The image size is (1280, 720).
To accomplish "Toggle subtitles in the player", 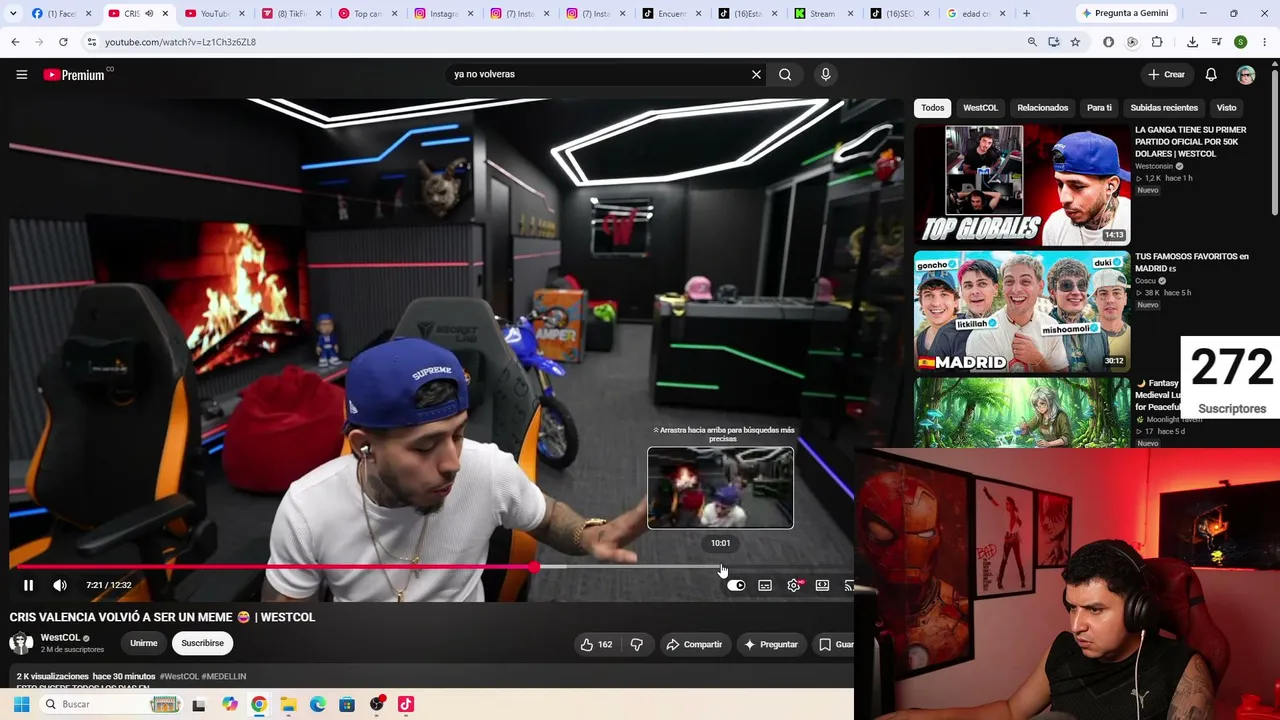I will [x=765, y=586].
